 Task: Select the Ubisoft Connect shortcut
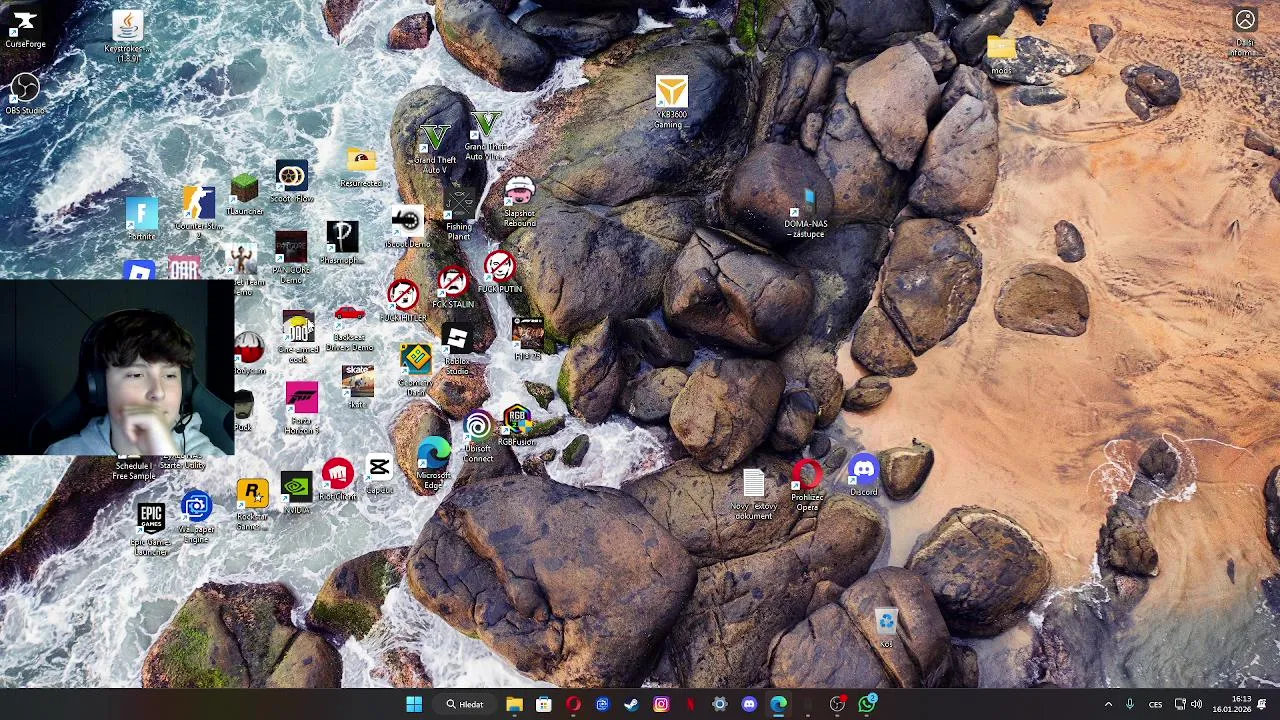(478, 438)
